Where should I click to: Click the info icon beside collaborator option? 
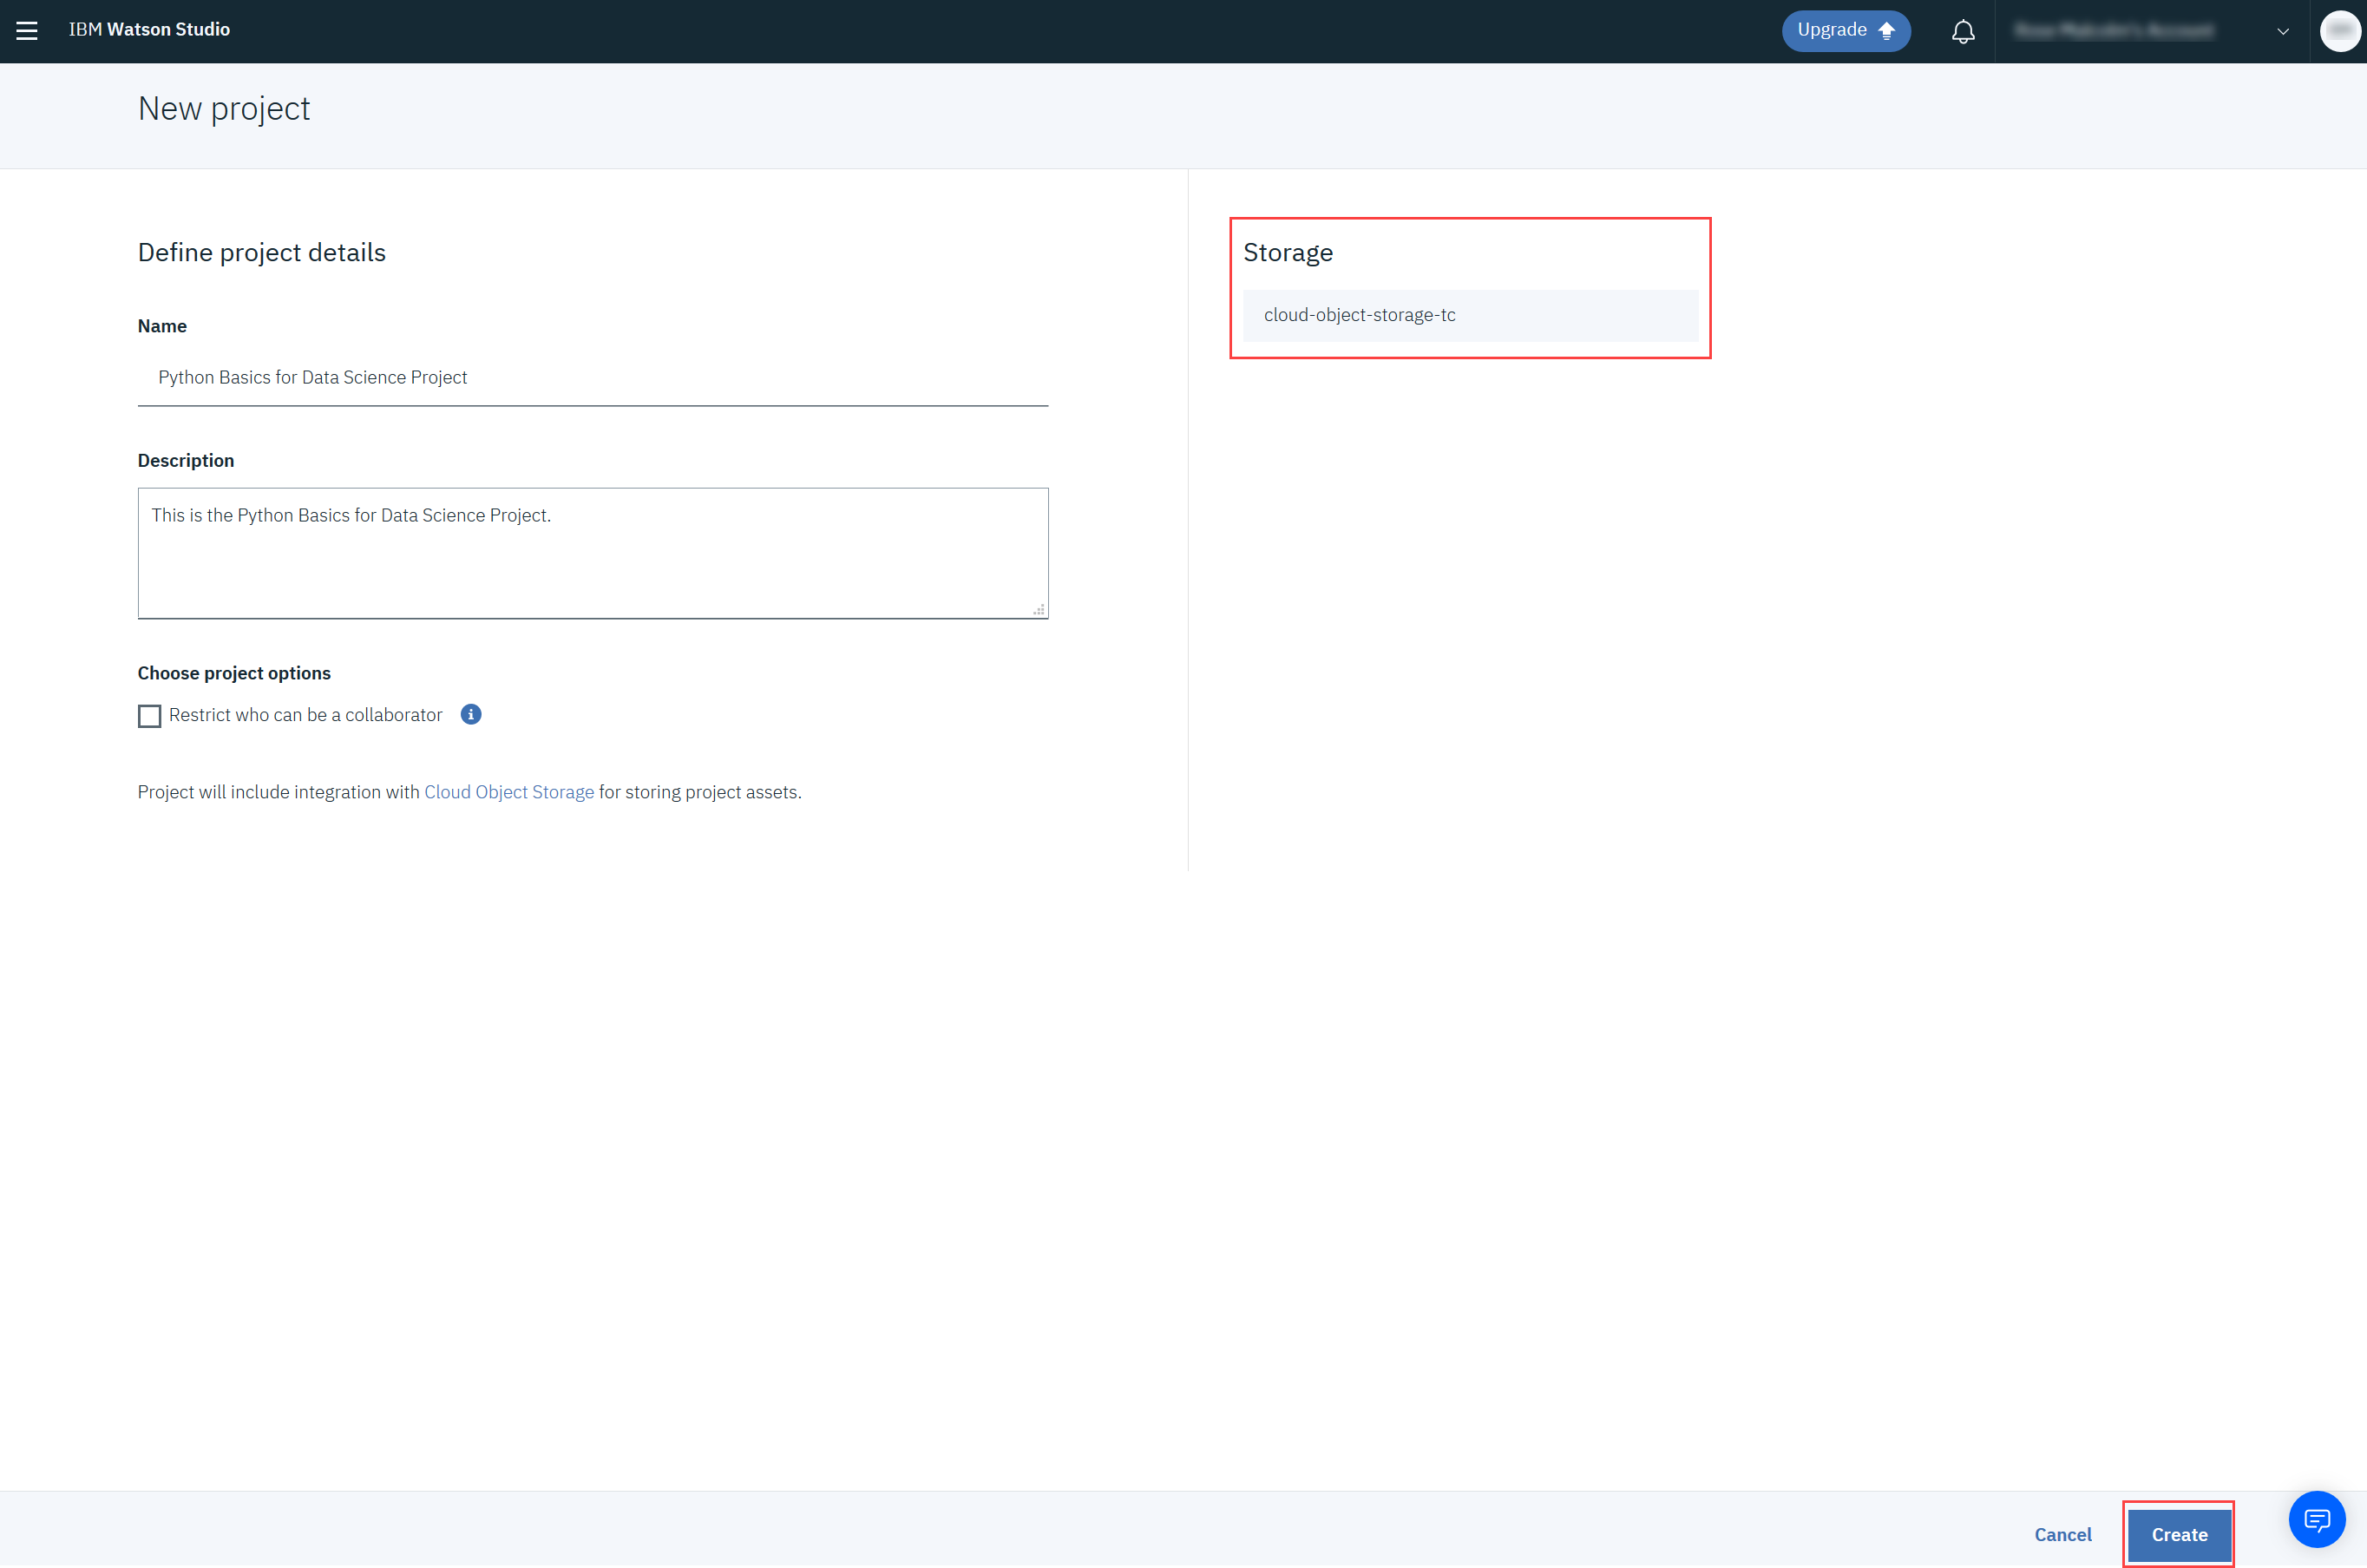coord(471,714)
